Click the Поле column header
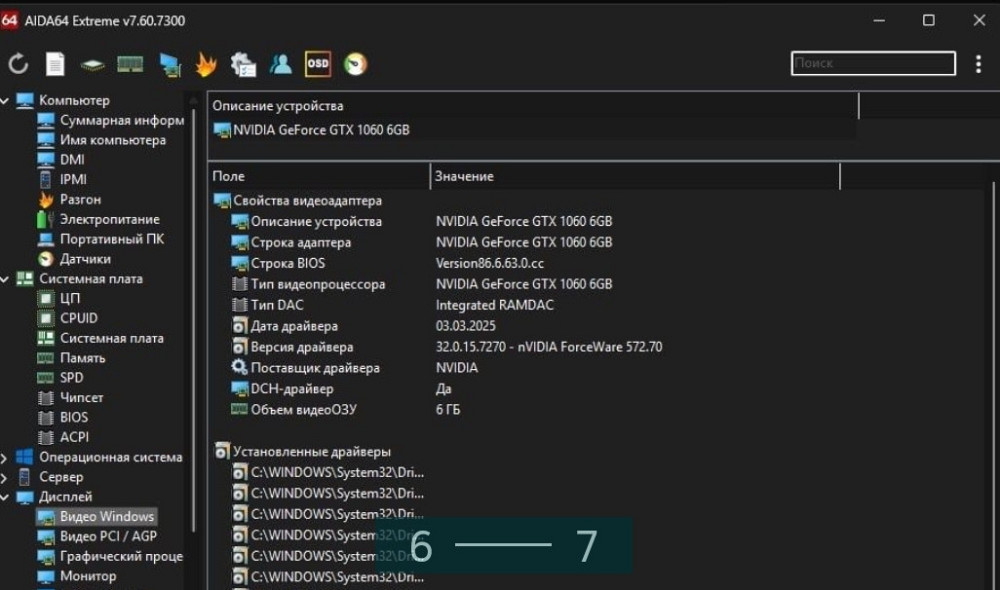 (x=318, y=176)
